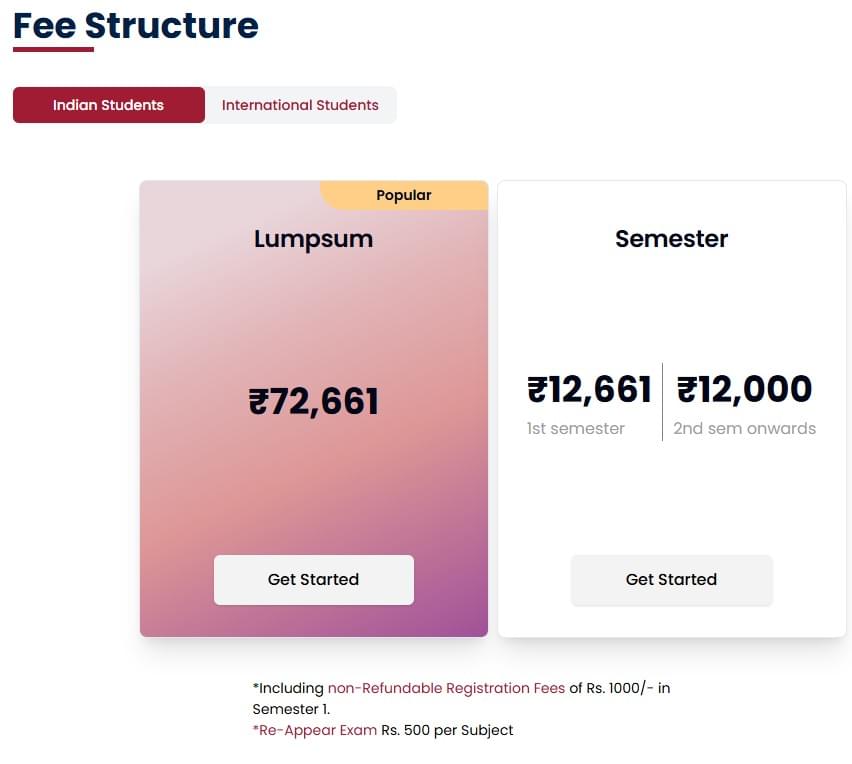Click the rupee symbol beside 72,661

pyautogui.click(x=262, y=401)
